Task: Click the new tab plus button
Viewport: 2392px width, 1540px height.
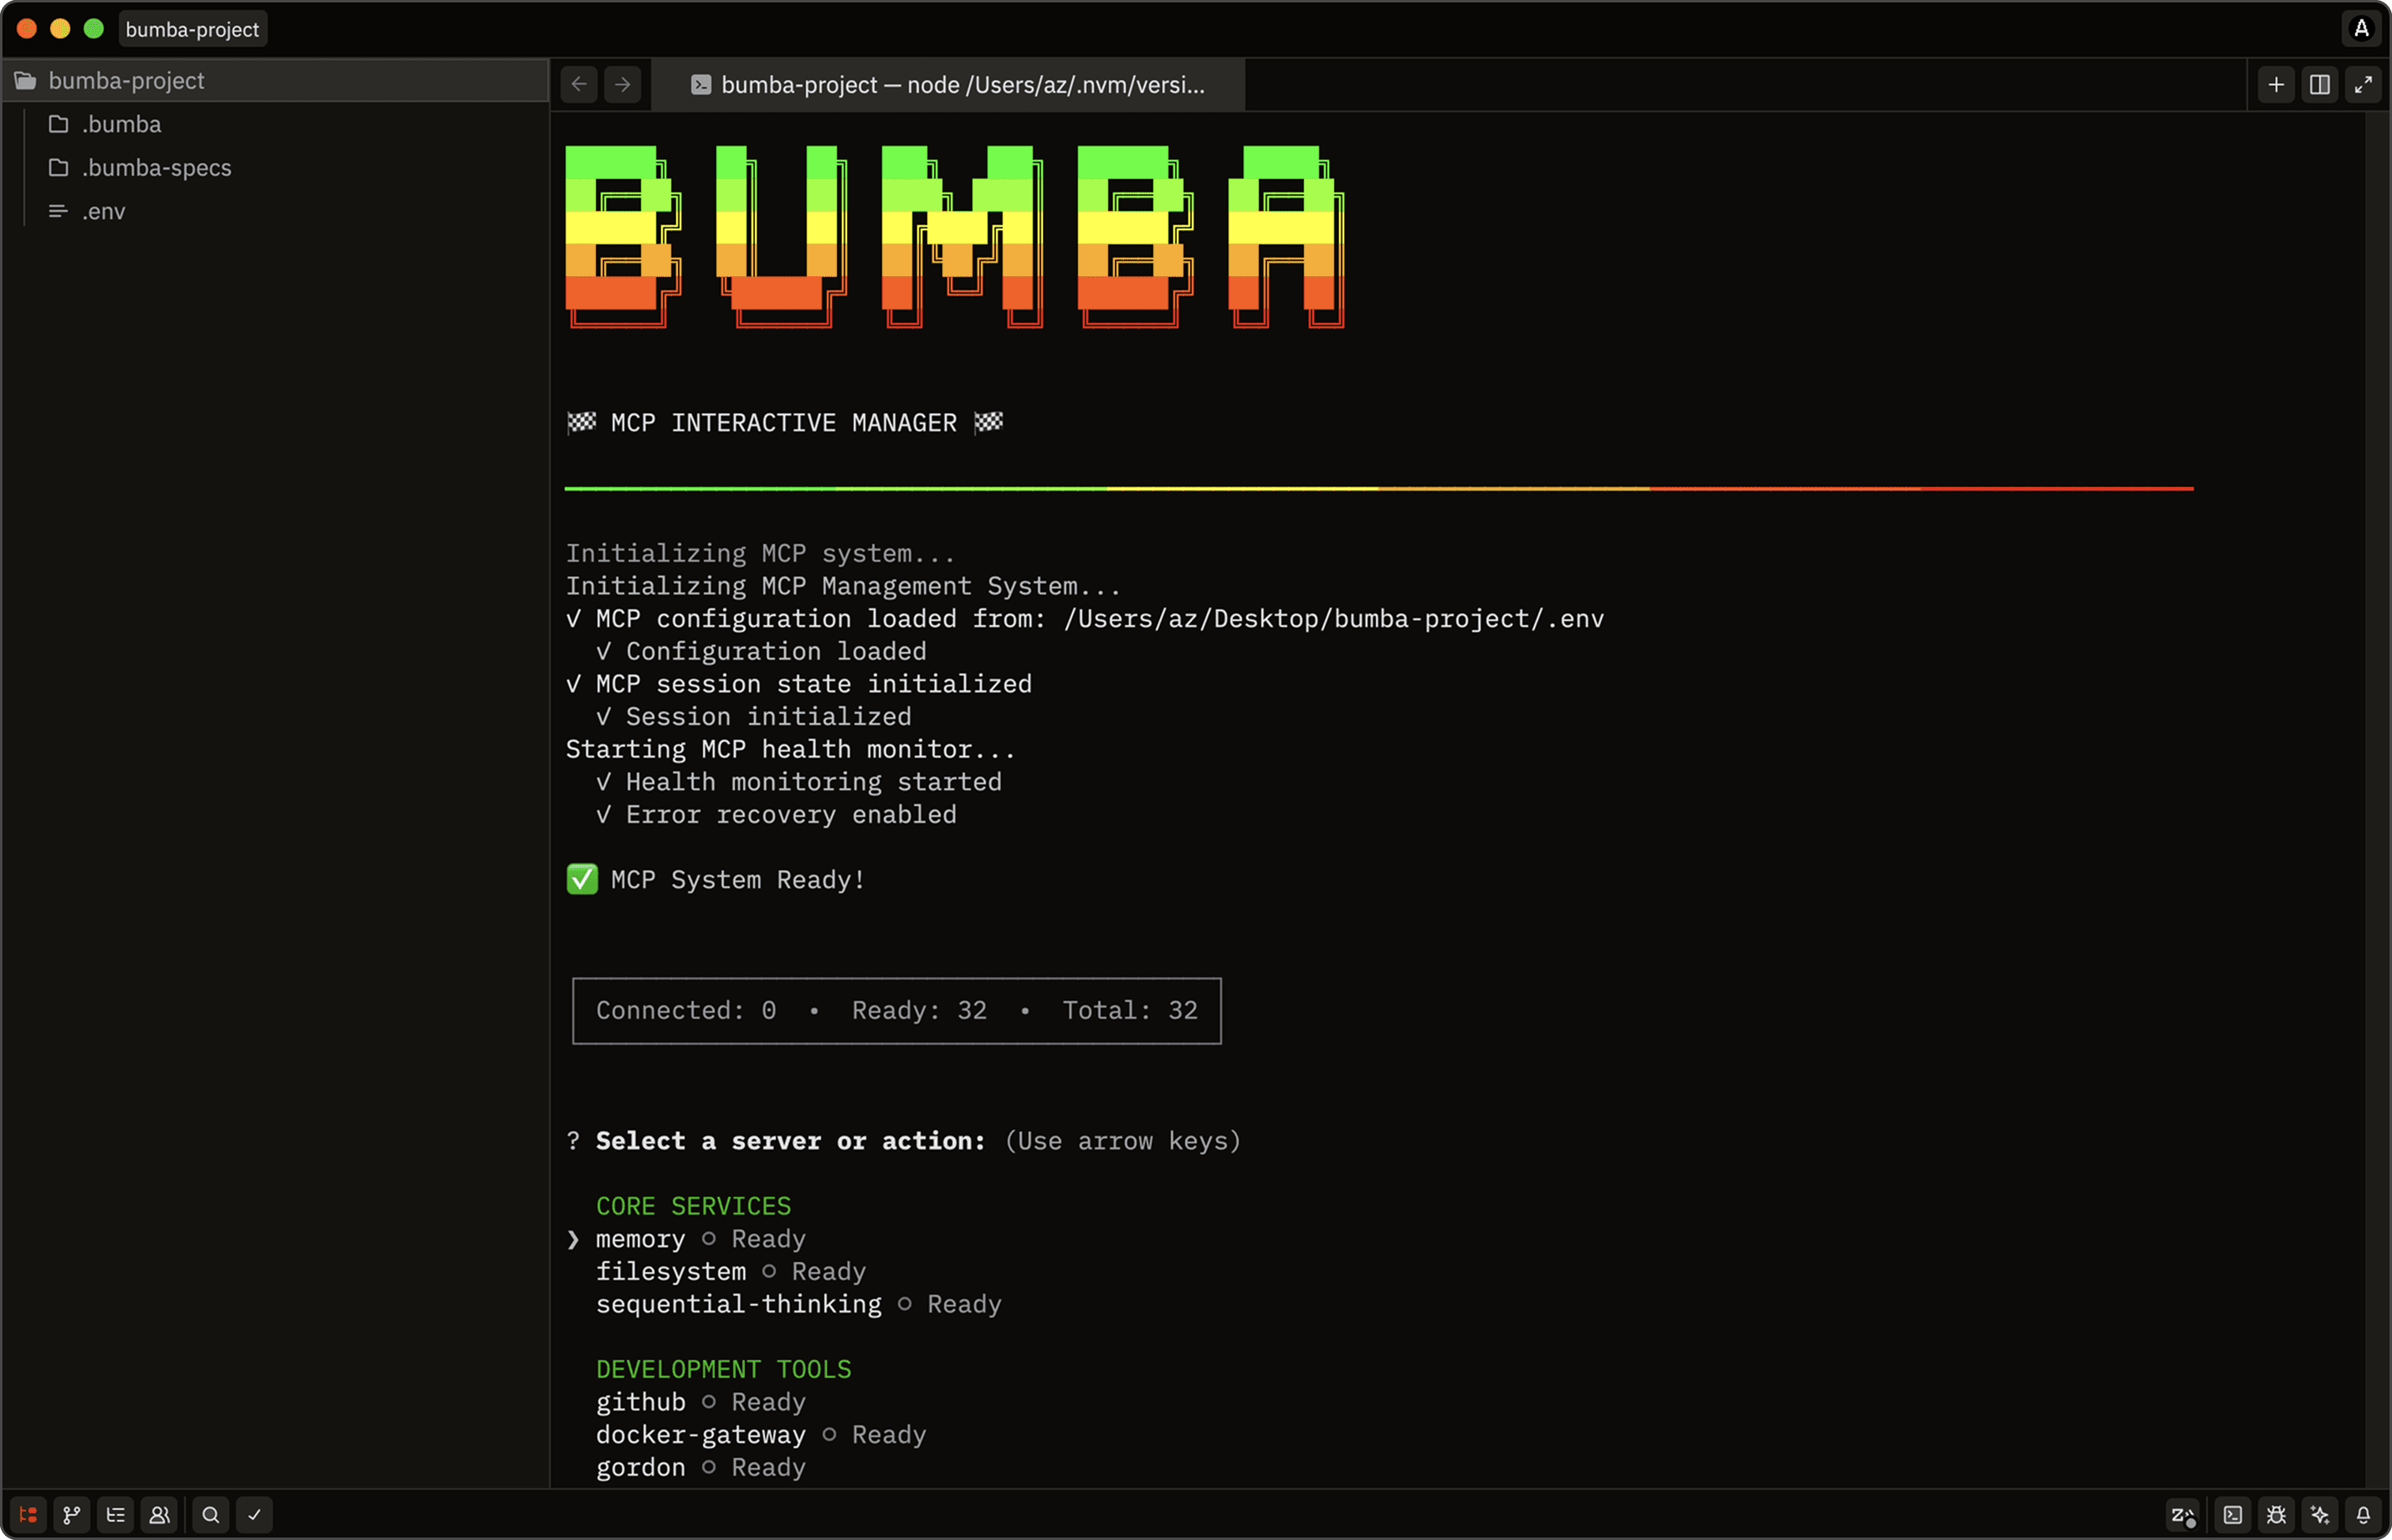Action: [x=2276, y=85]
